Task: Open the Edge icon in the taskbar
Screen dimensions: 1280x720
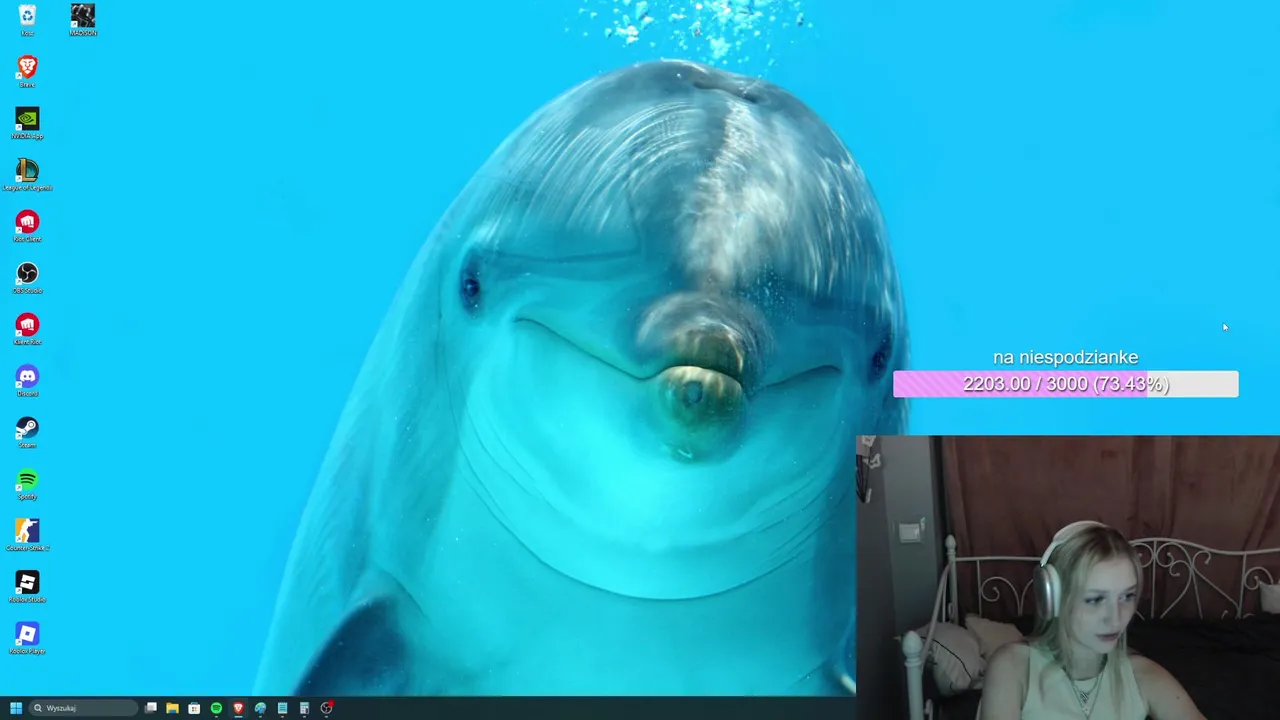Action: 260,708
